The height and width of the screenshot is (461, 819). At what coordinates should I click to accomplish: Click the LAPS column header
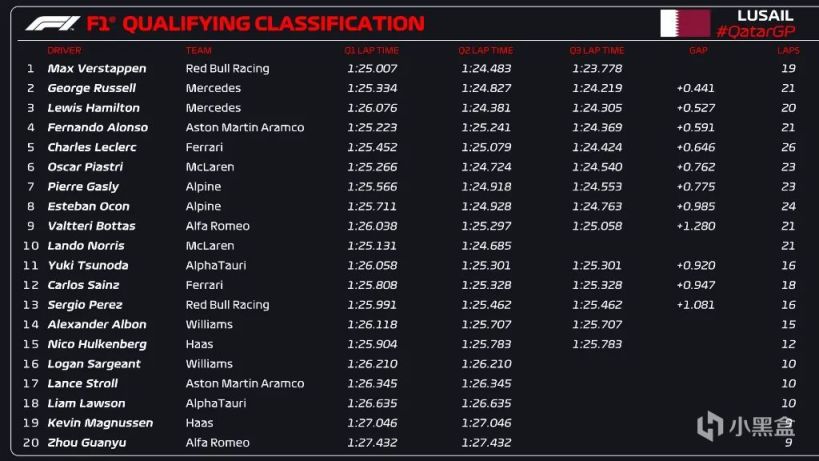click(788, 51)
